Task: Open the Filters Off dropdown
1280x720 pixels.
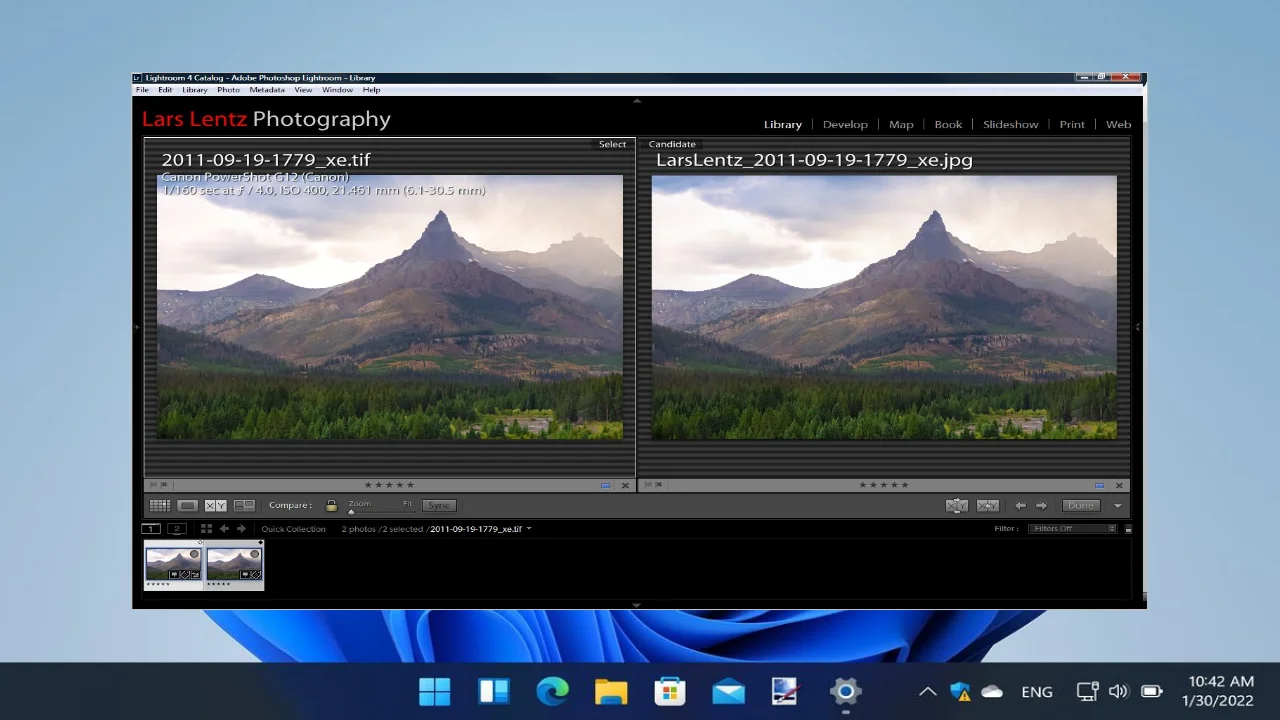Action: [x=1072, y=529]
